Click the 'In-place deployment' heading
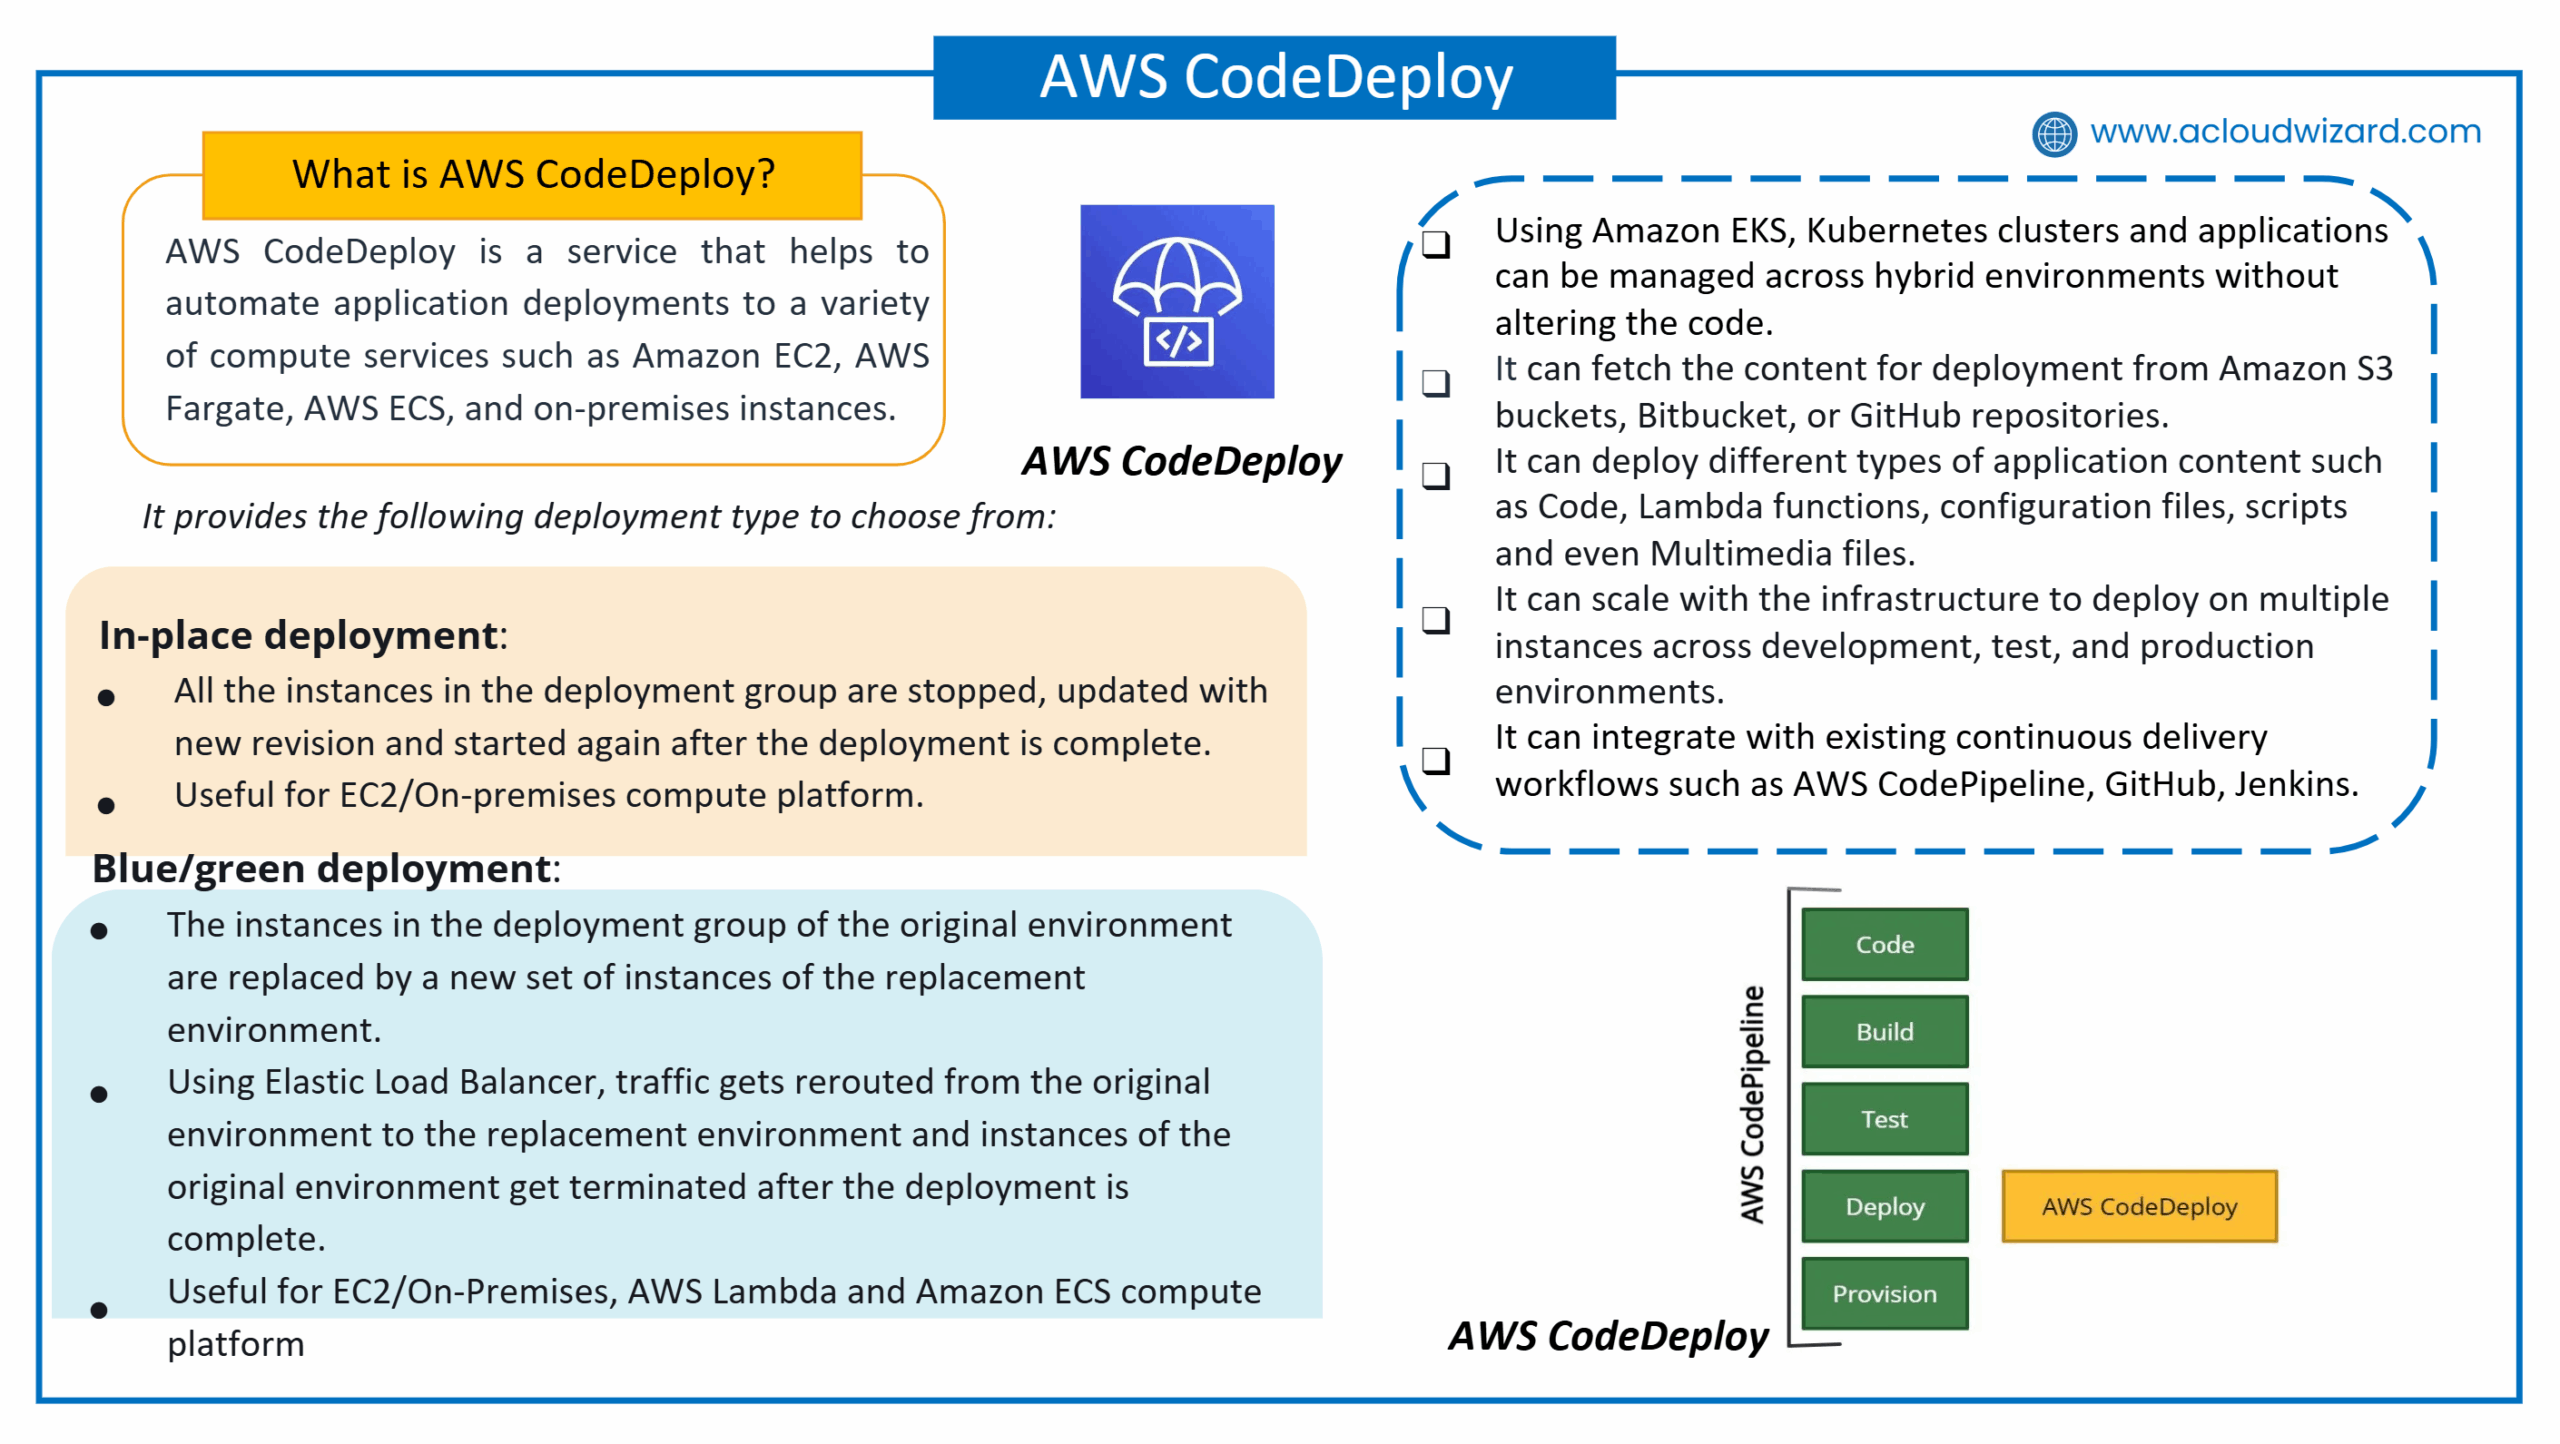Image resolution: width=2560 pixels, height=1444 pixels. point(303,635)
